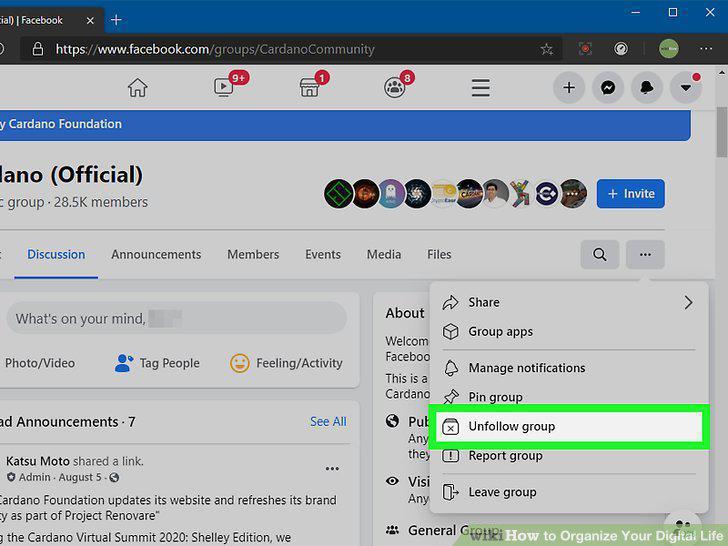Click the browser performance gauge icon
Viewport: 728px width, 546px height.
coord(621,48)
